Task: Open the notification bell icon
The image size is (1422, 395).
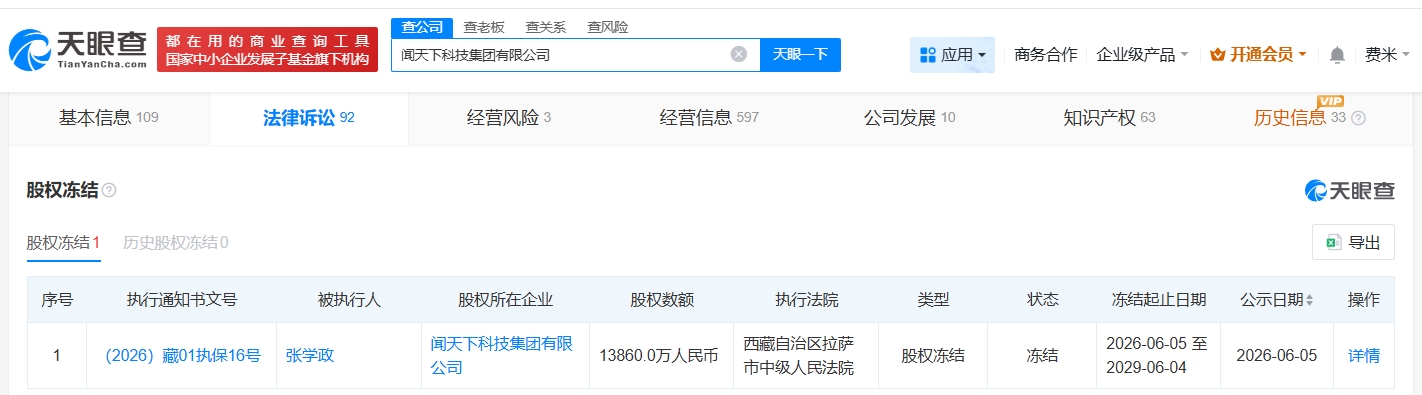Action: (1337, 55)
